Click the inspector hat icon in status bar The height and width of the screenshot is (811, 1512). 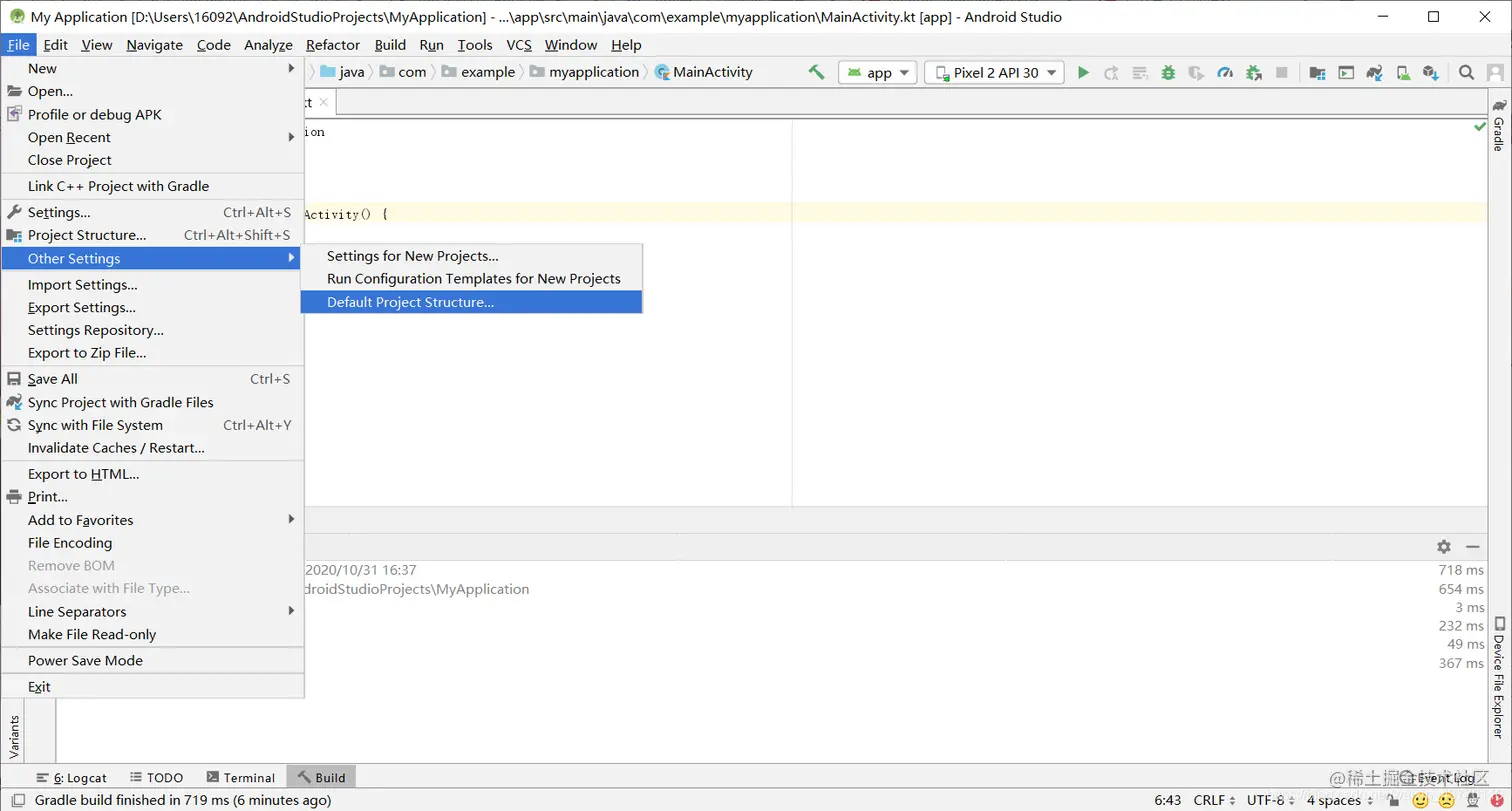(1472, 800)
